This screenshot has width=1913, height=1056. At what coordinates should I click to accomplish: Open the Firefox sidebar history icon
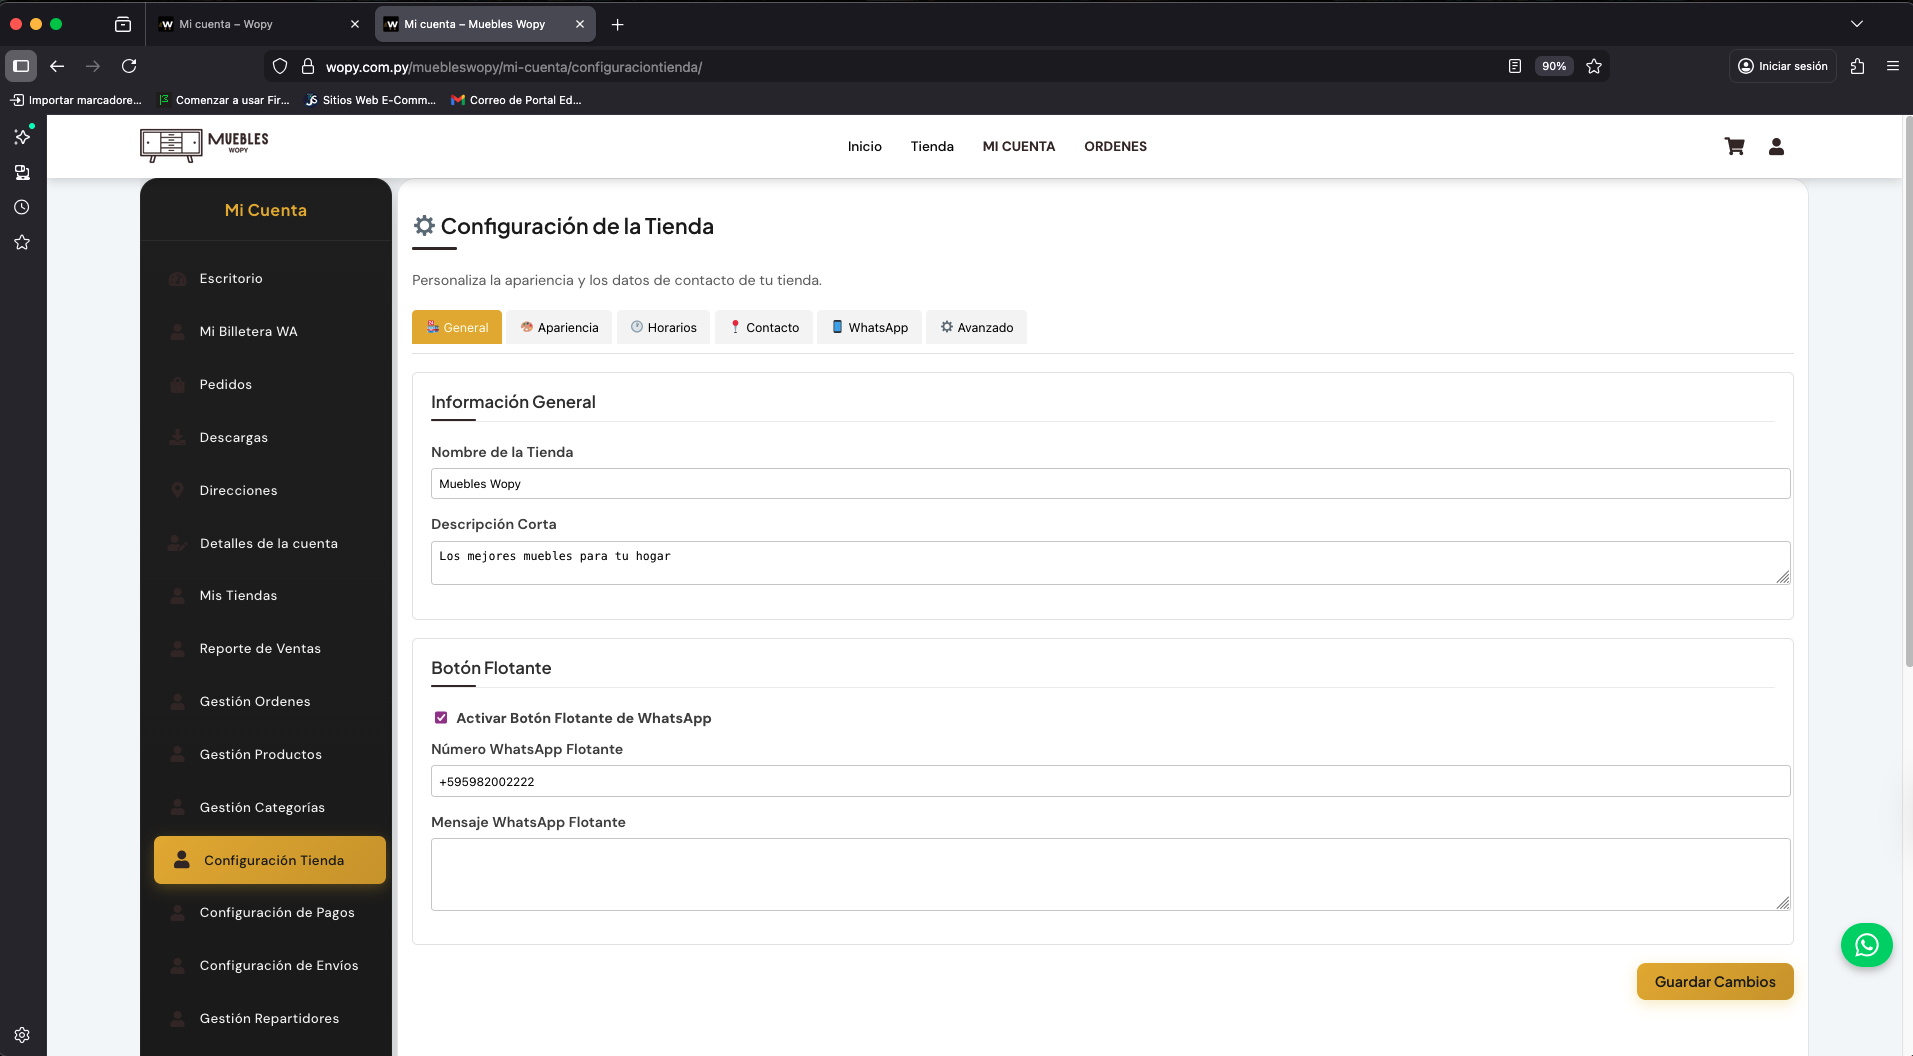(x=22, y=207)
